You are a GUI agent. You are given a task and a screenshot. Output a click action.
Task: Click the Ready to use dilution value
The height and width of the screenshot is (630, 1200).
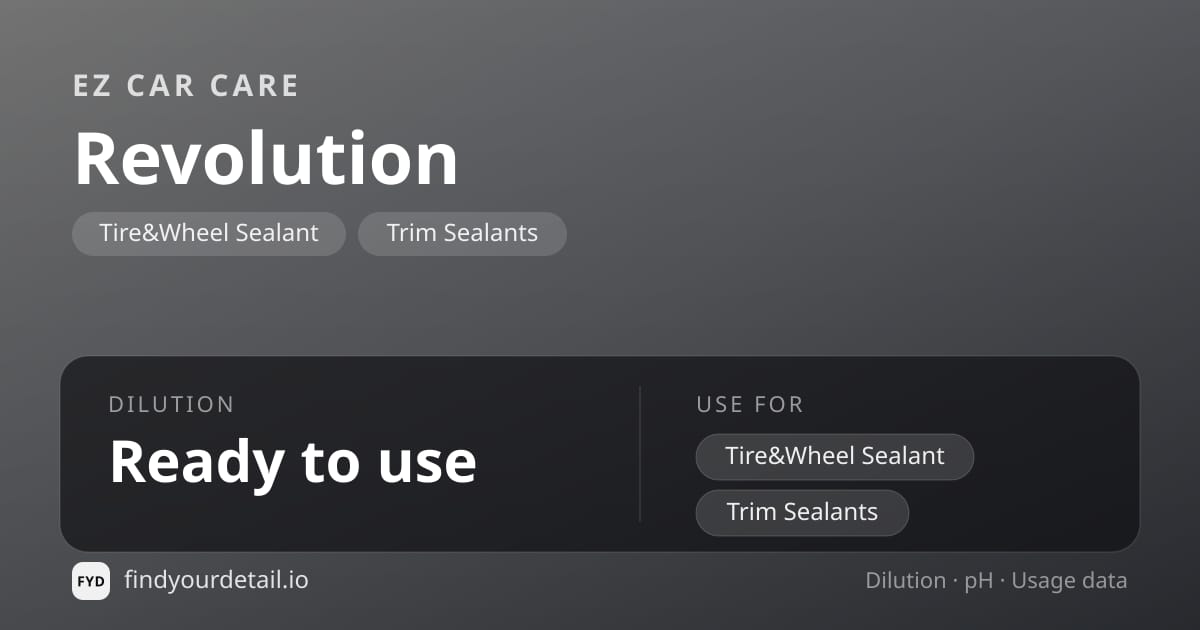tap(293, 462)
